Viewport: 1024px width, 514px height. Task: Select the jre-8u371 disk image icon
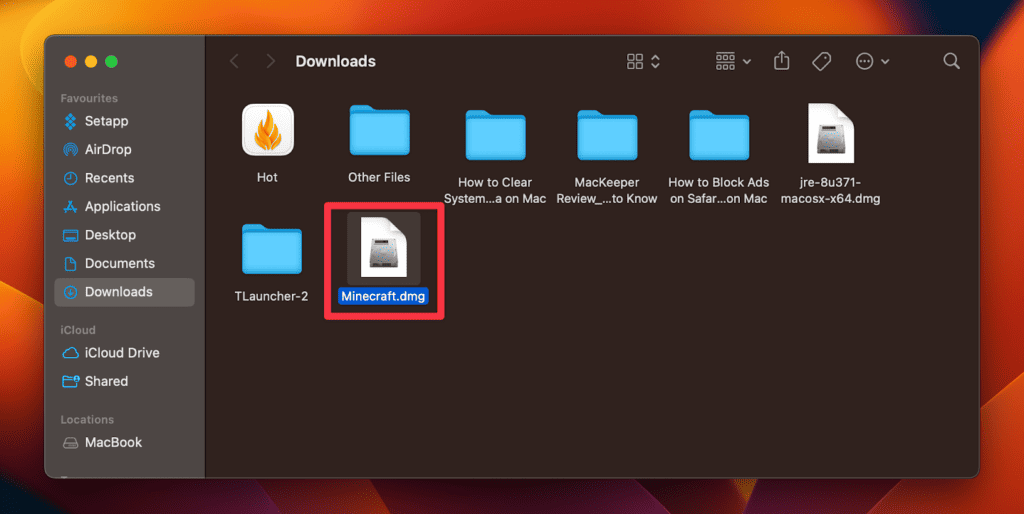831,133
